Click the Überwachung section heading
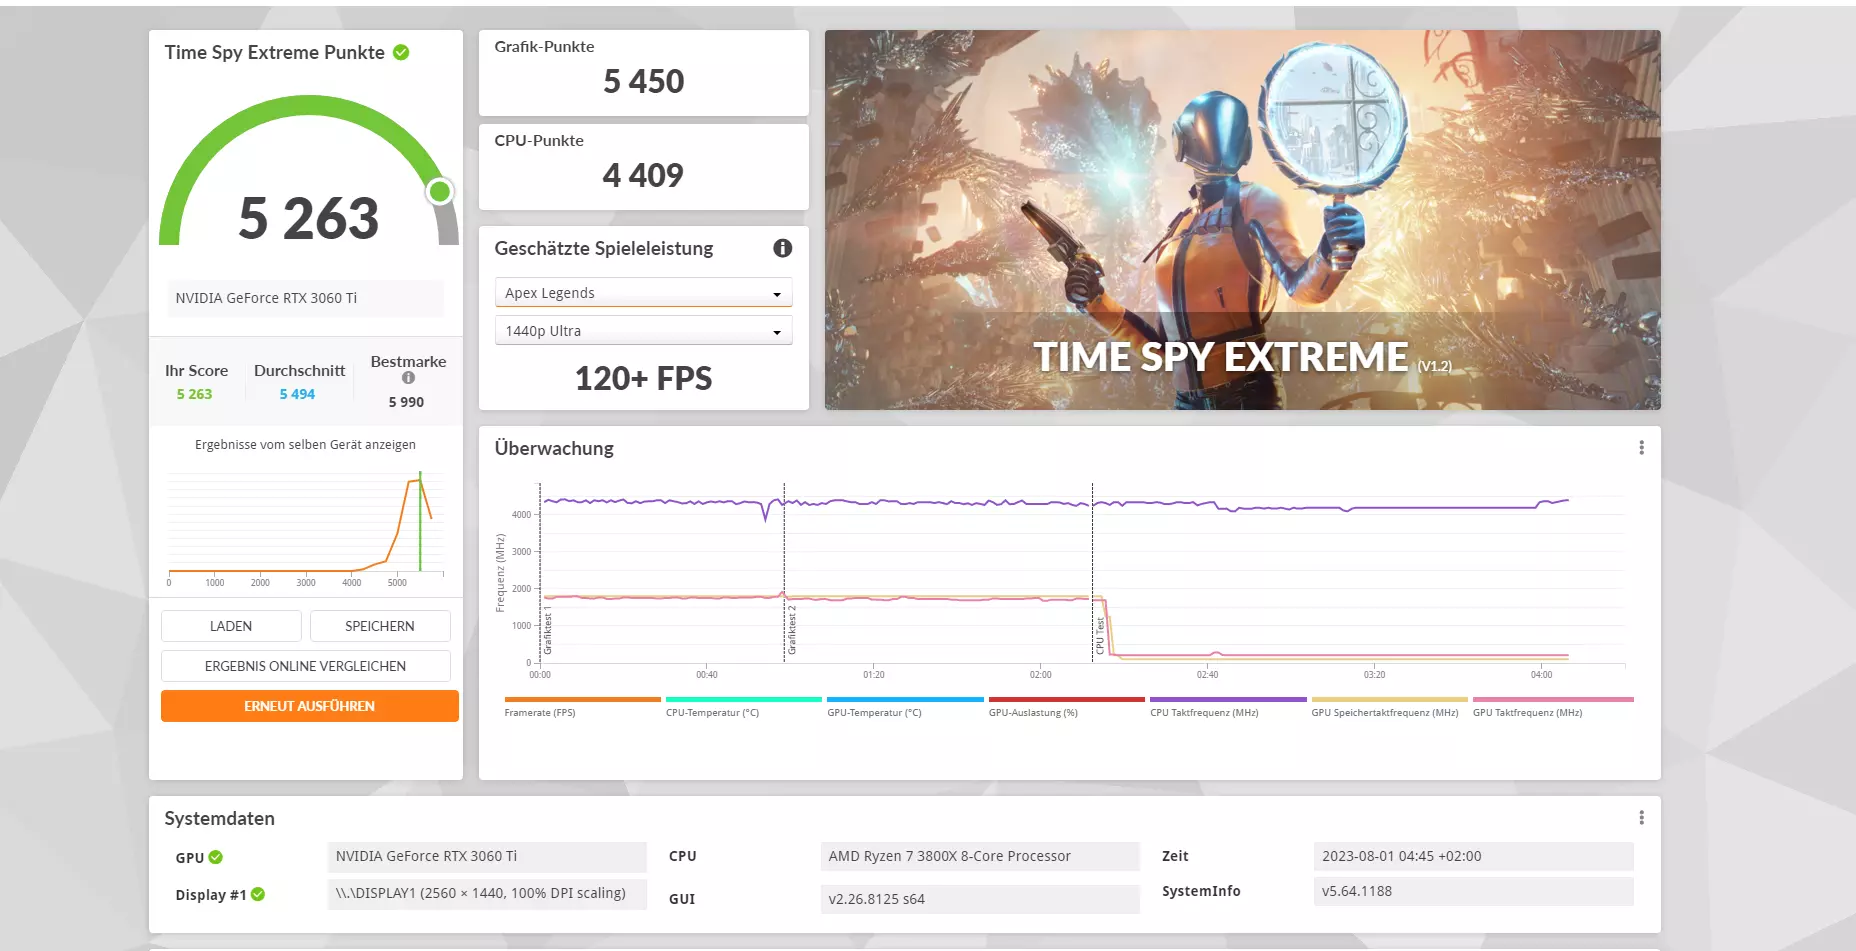 (x=554, y=448)
